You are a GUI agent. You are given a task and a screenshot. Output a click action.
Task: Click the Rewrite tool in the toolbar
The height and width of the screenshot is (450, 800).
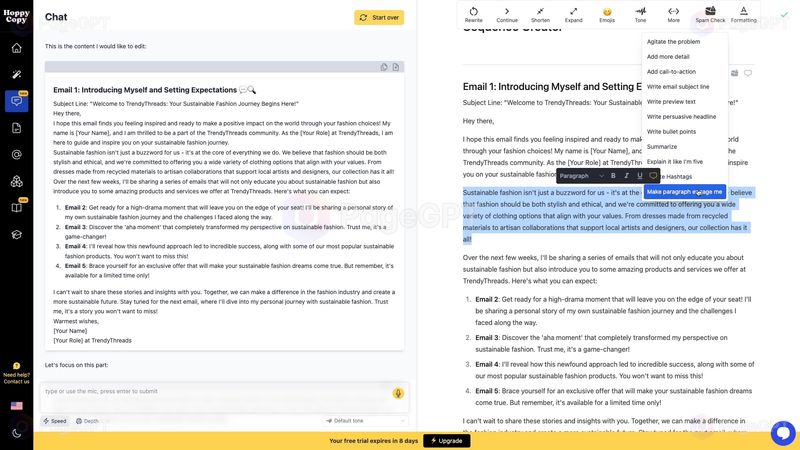point(473,15)
